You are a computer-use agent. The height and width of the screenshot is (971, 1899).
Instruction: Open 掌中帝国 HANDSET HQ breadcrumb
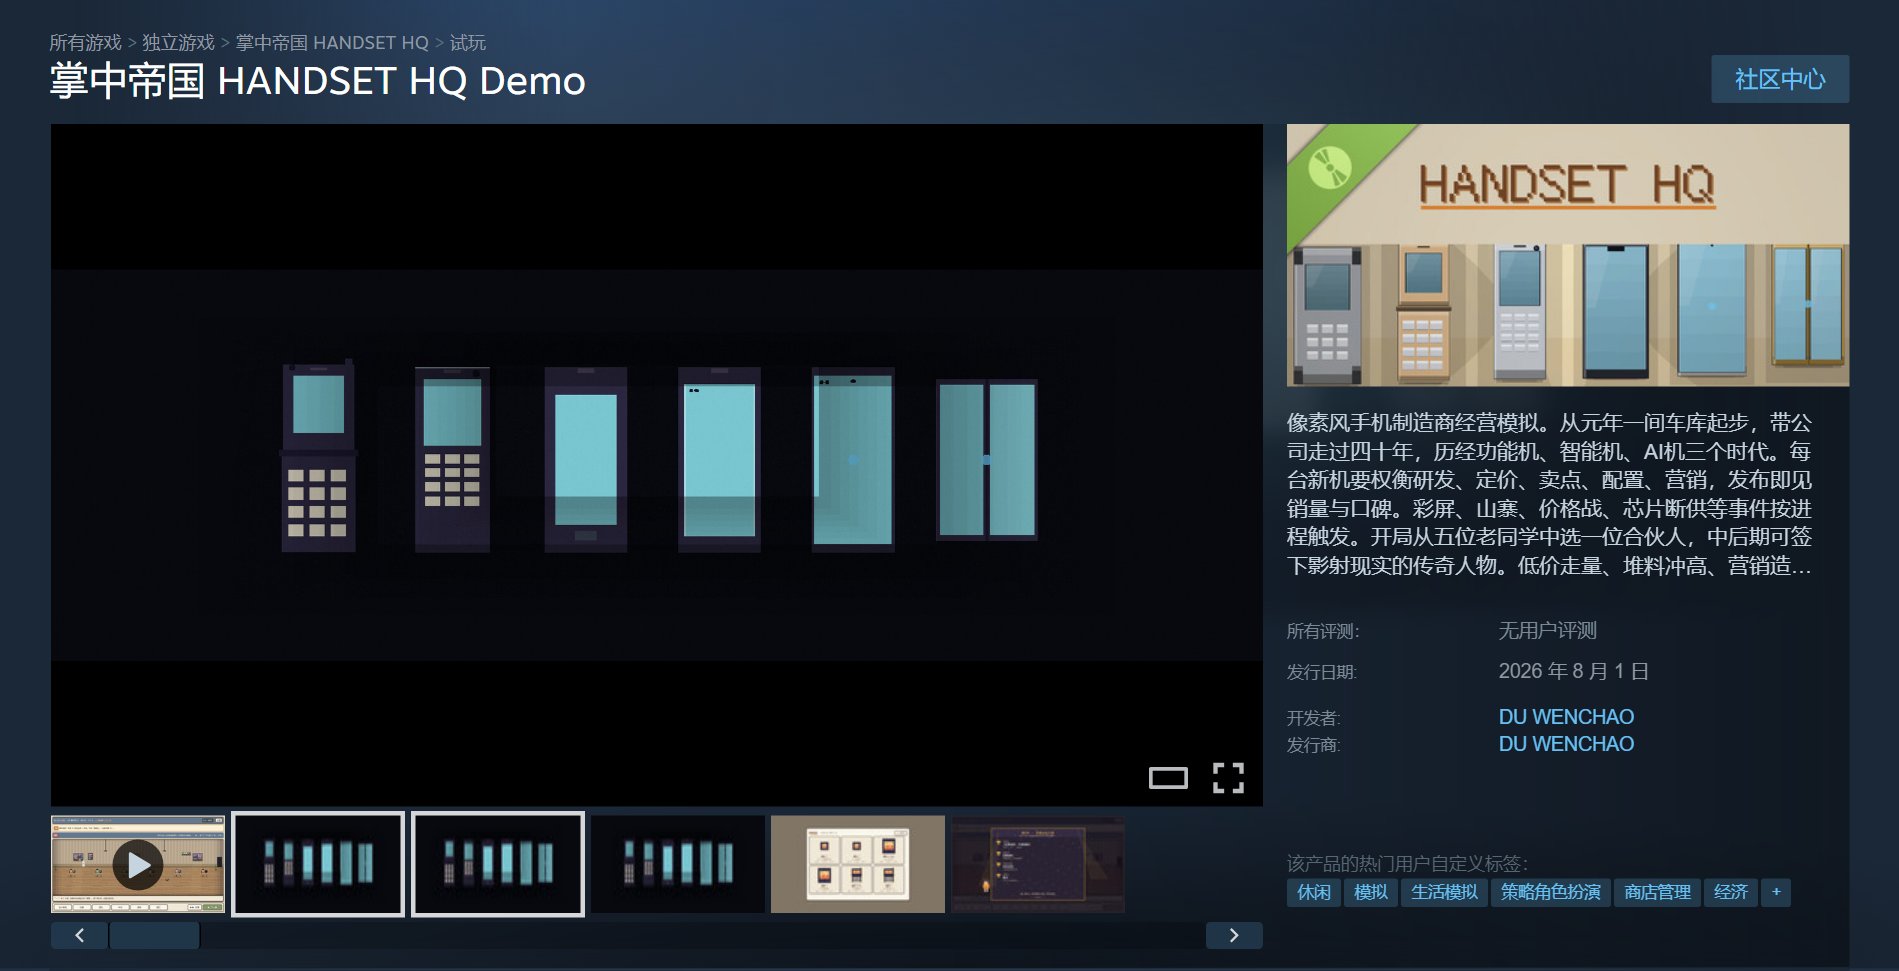332,43
